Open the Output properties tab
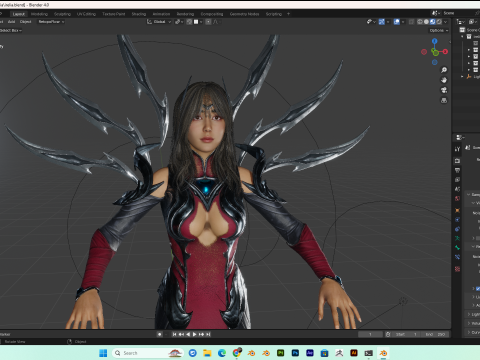480x360 pixels. click(457, 170)
